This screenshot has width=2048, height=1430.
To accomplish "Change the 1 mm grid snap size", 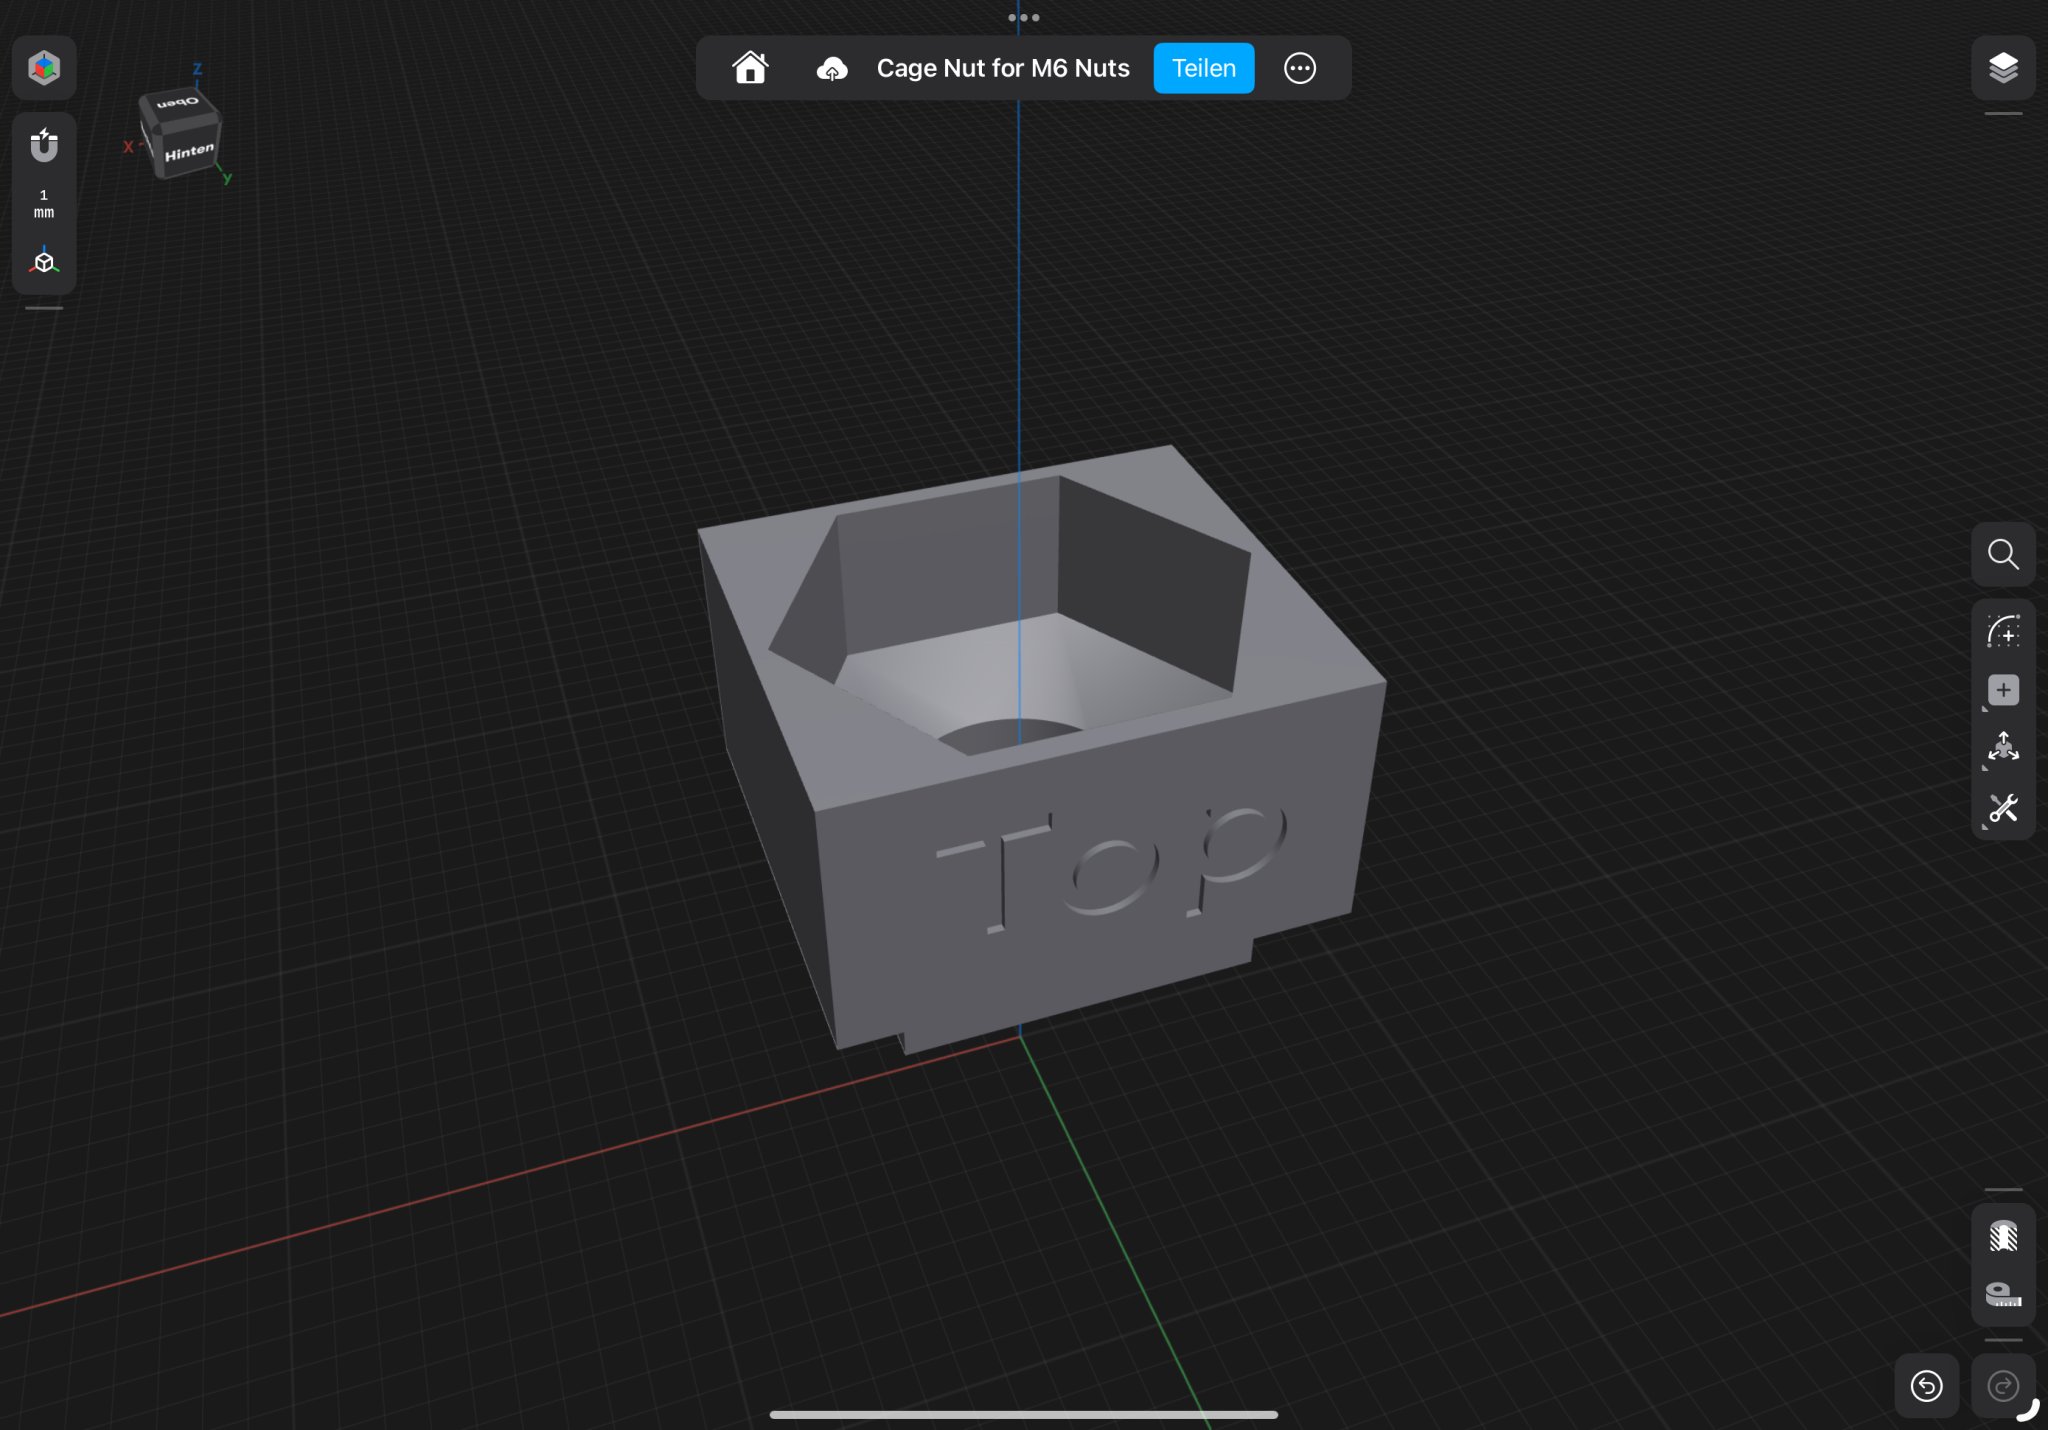I will coord(44,204).
